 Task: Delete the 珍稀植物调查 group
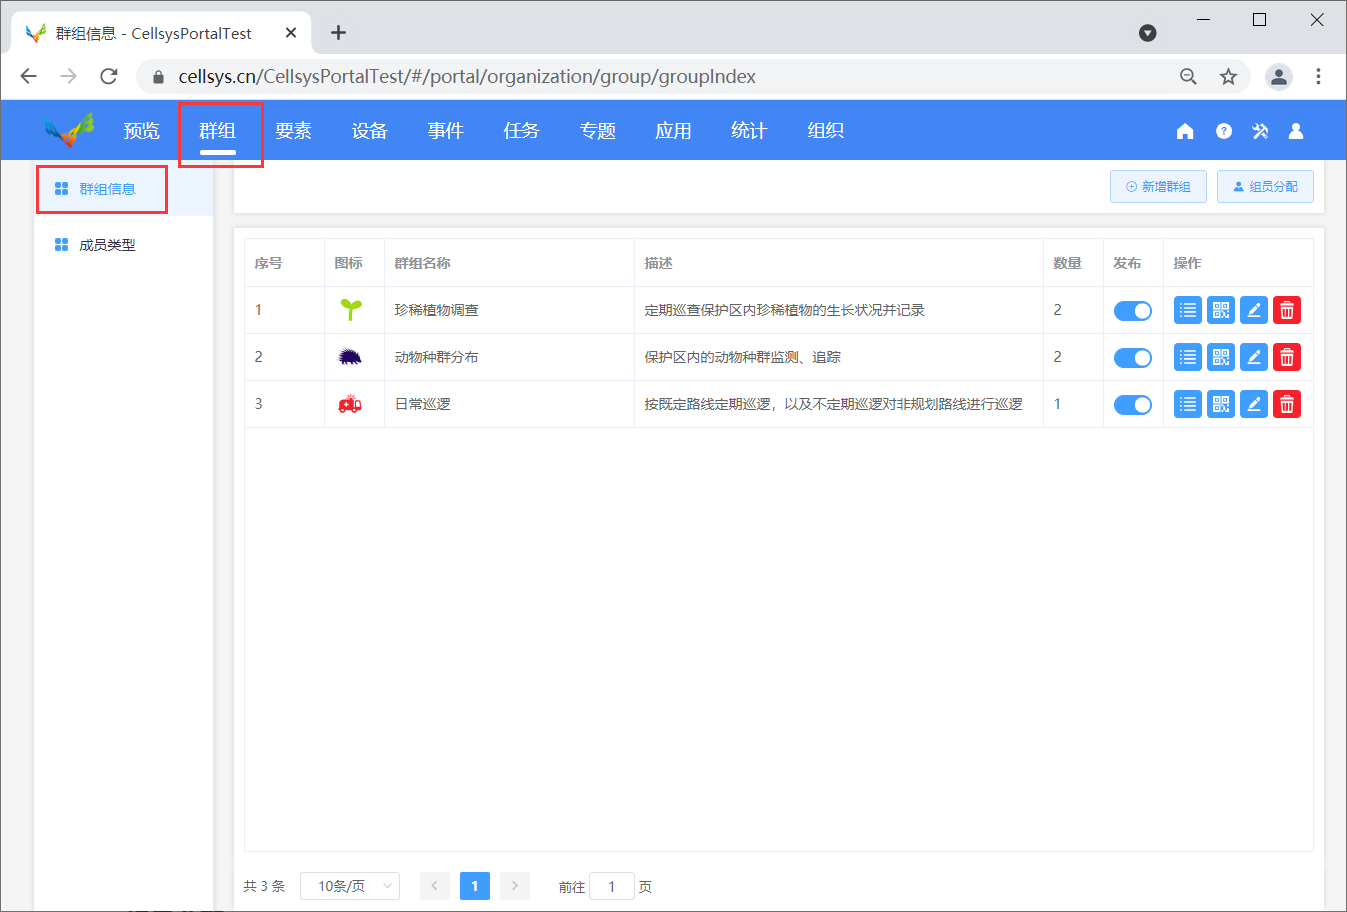(1286, 310)
